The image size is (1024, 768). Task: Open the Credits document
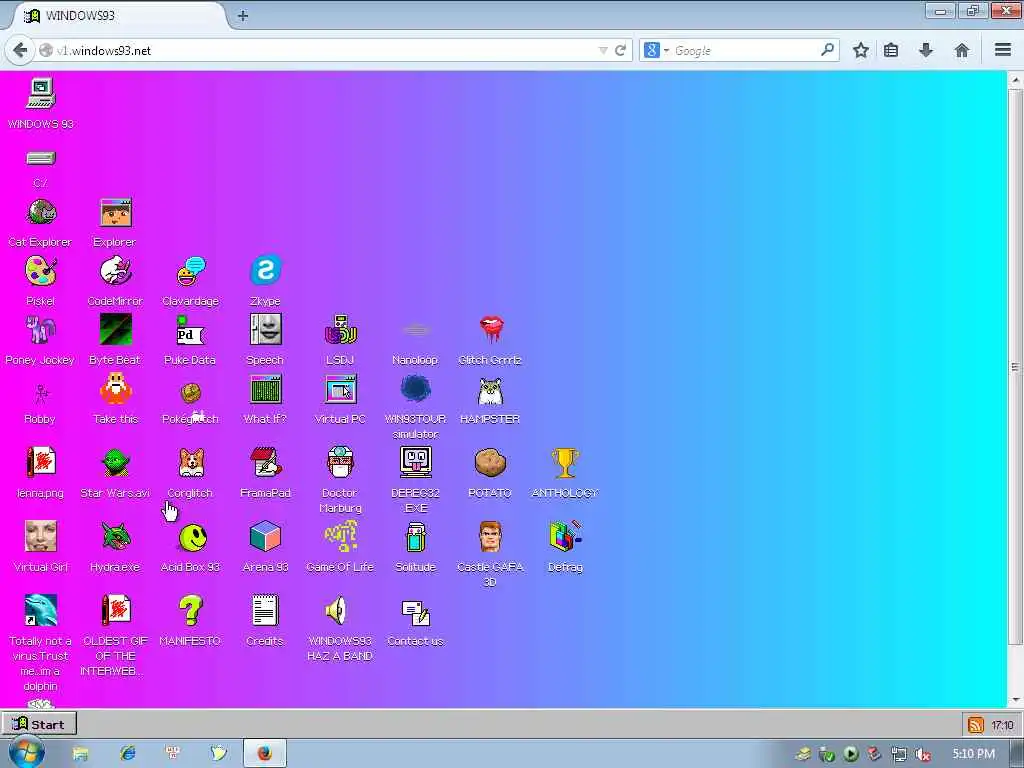pyautogui.click(x=265, y=610)
